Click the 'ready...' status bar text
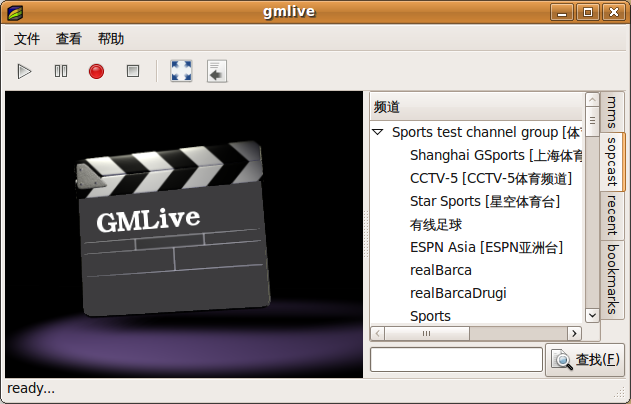Viewport: 631px width, 404px height. 31,388
